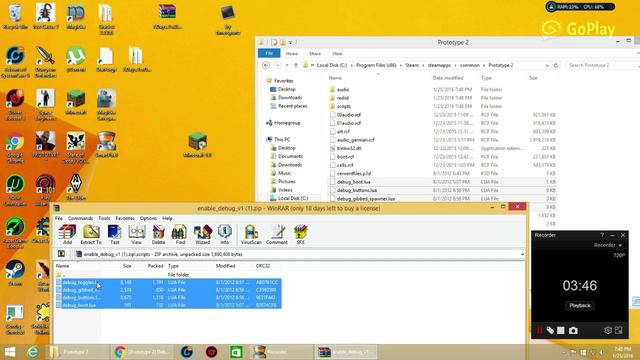This screenshot has height=360, width=640.
Task: Open the WinRAR address bar dropdown
Action: [522, 254]
